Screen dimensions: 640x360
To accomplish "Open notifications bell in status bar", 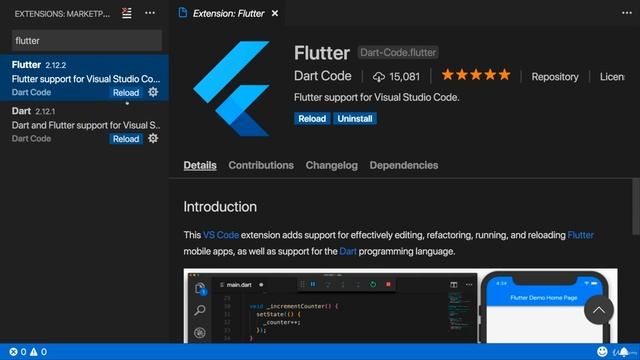I will point(624,352).
